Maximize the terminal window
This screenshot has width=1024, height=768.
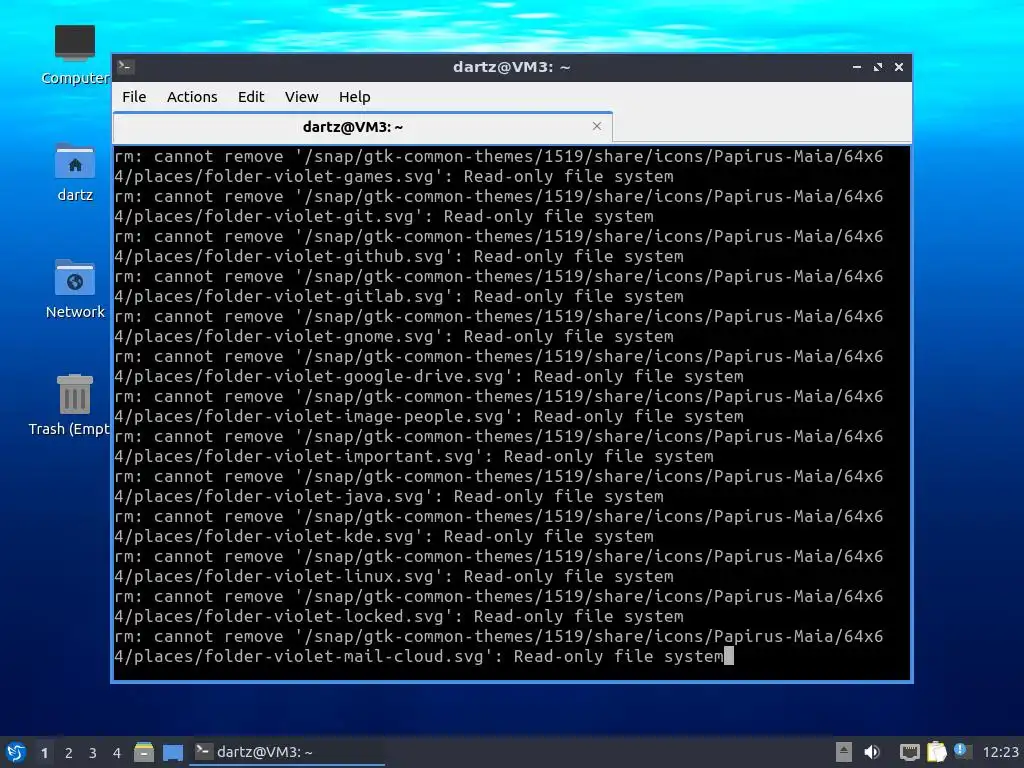click(878, 67)
